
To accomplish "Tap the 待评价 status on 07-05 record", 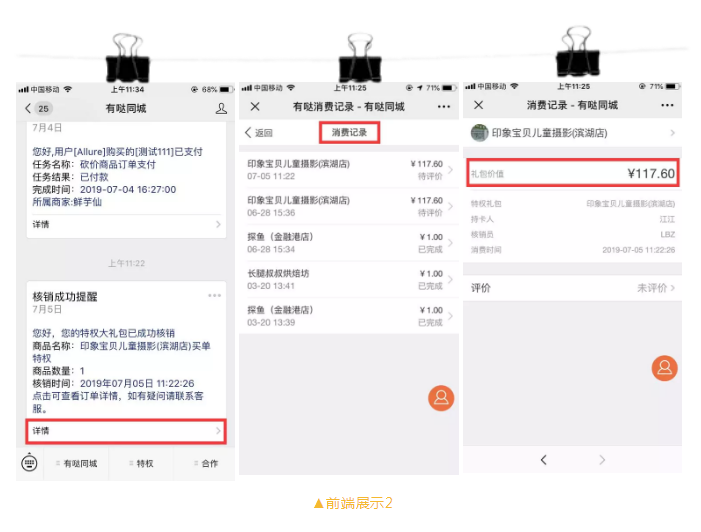I will 430,177.
